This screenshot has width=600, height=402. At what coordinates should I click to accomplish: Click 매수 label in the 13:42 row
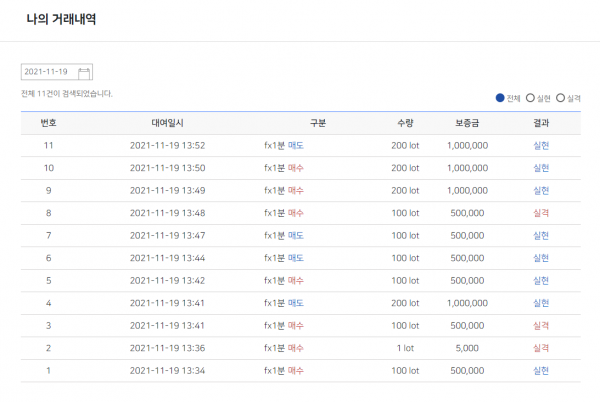[x=296, y=281]
